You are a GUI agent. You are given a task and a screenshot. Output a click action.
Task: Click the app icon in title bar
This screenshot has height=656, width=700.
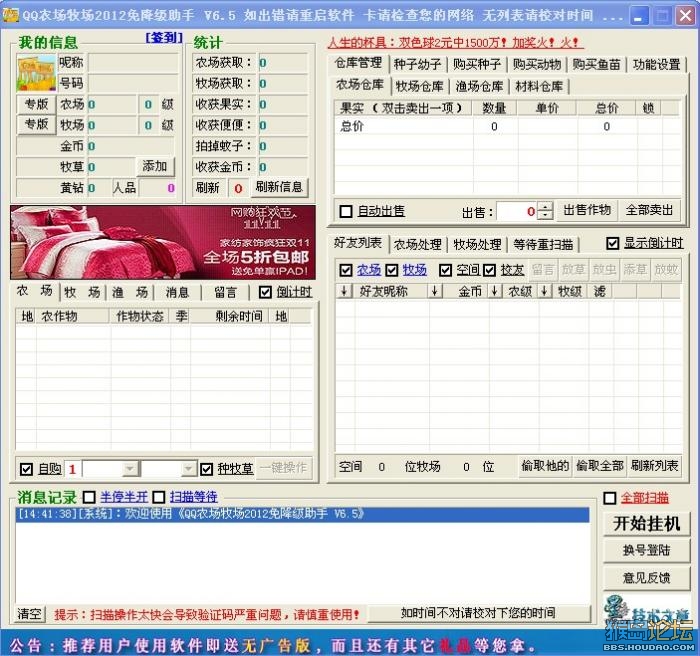click(10, 16)
